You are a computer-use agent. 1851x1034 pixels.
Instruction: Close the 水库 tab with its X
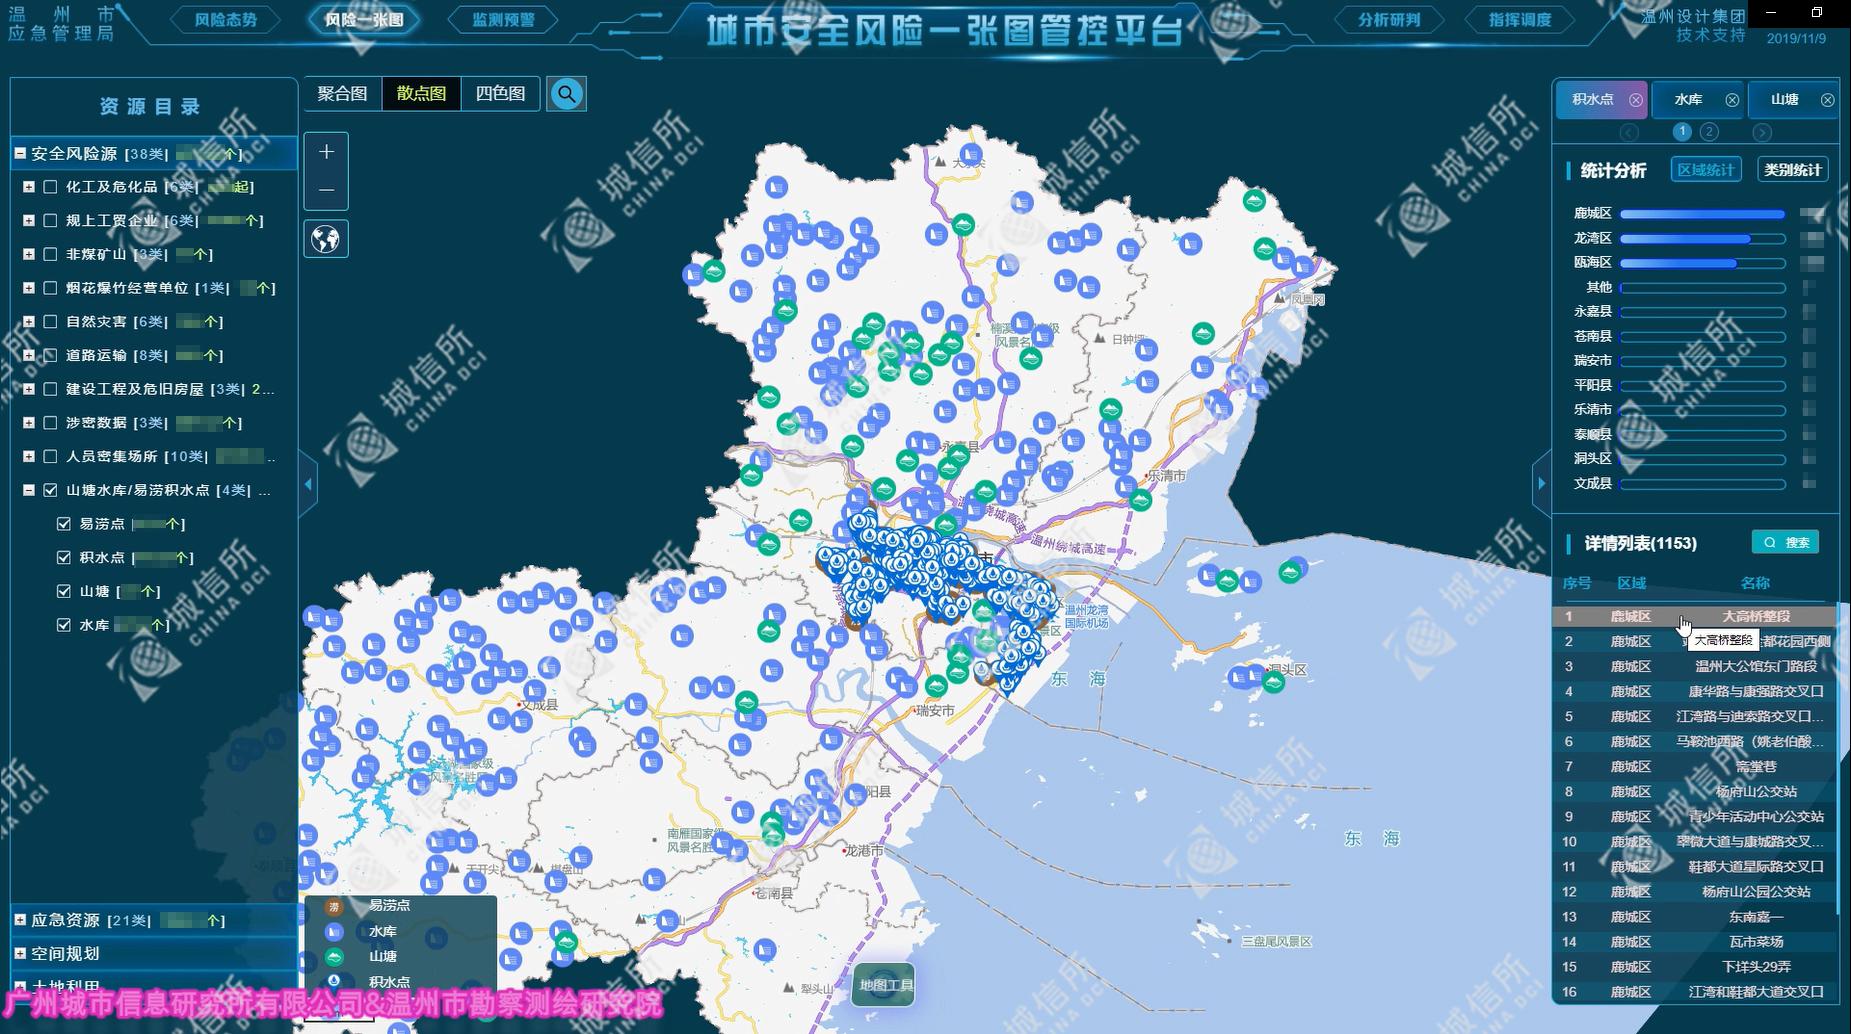click(1732, 100)
